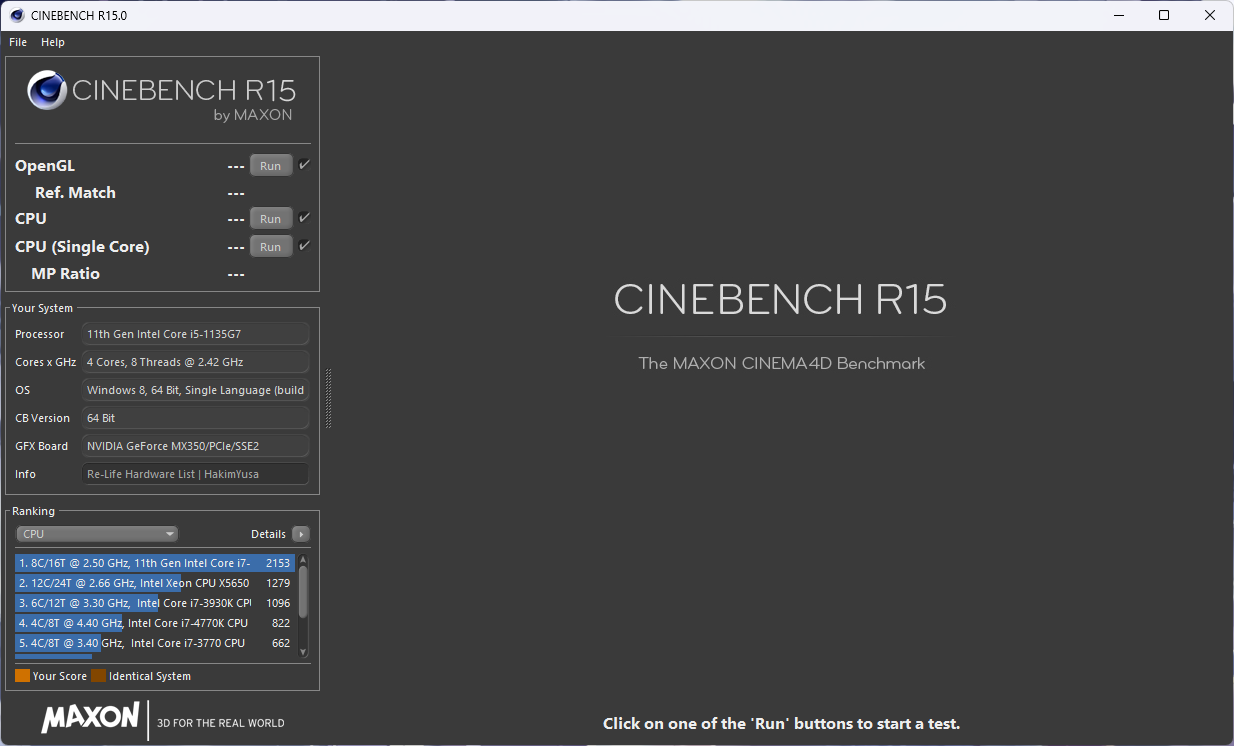
Task: Close the Cinebench window
Action: [x=1210, y=15]
